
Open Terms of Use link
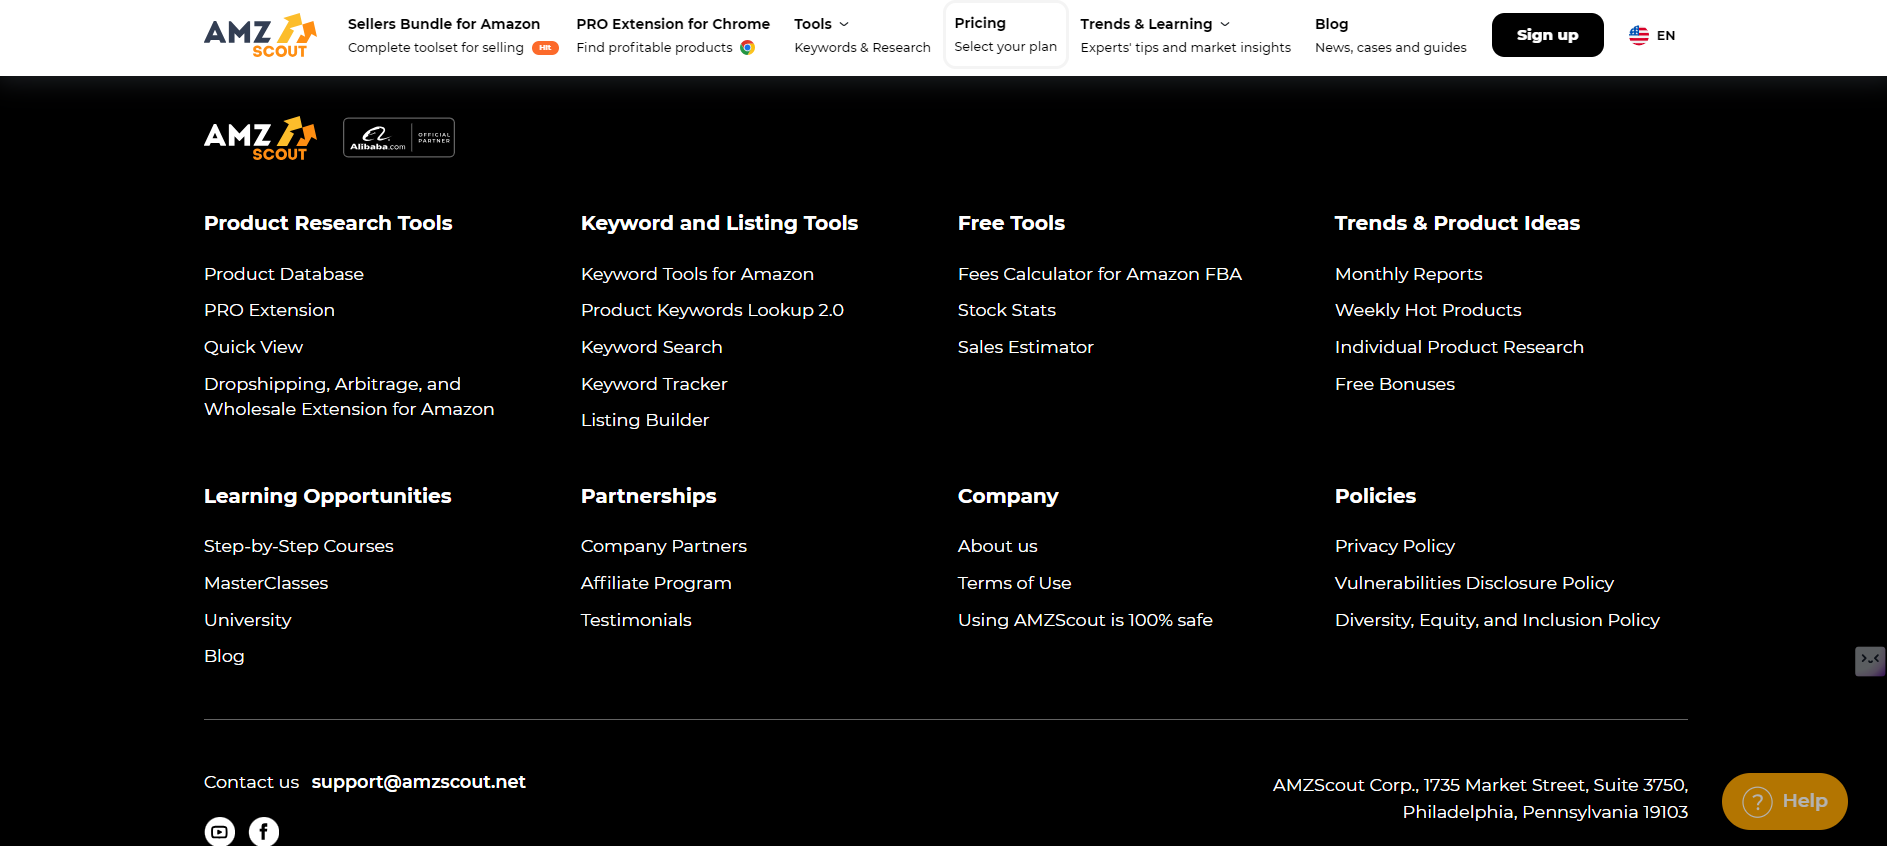(1015, 583)
